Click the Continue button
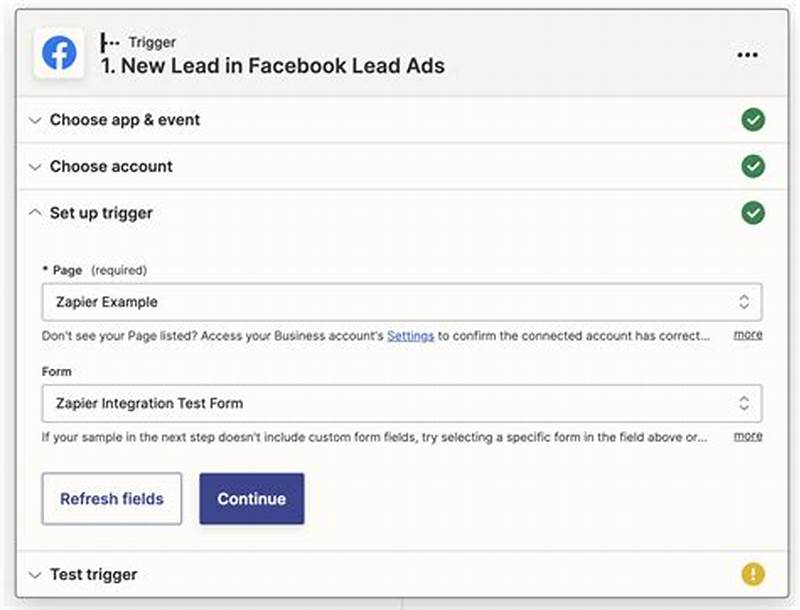 [x=251, y=499]
